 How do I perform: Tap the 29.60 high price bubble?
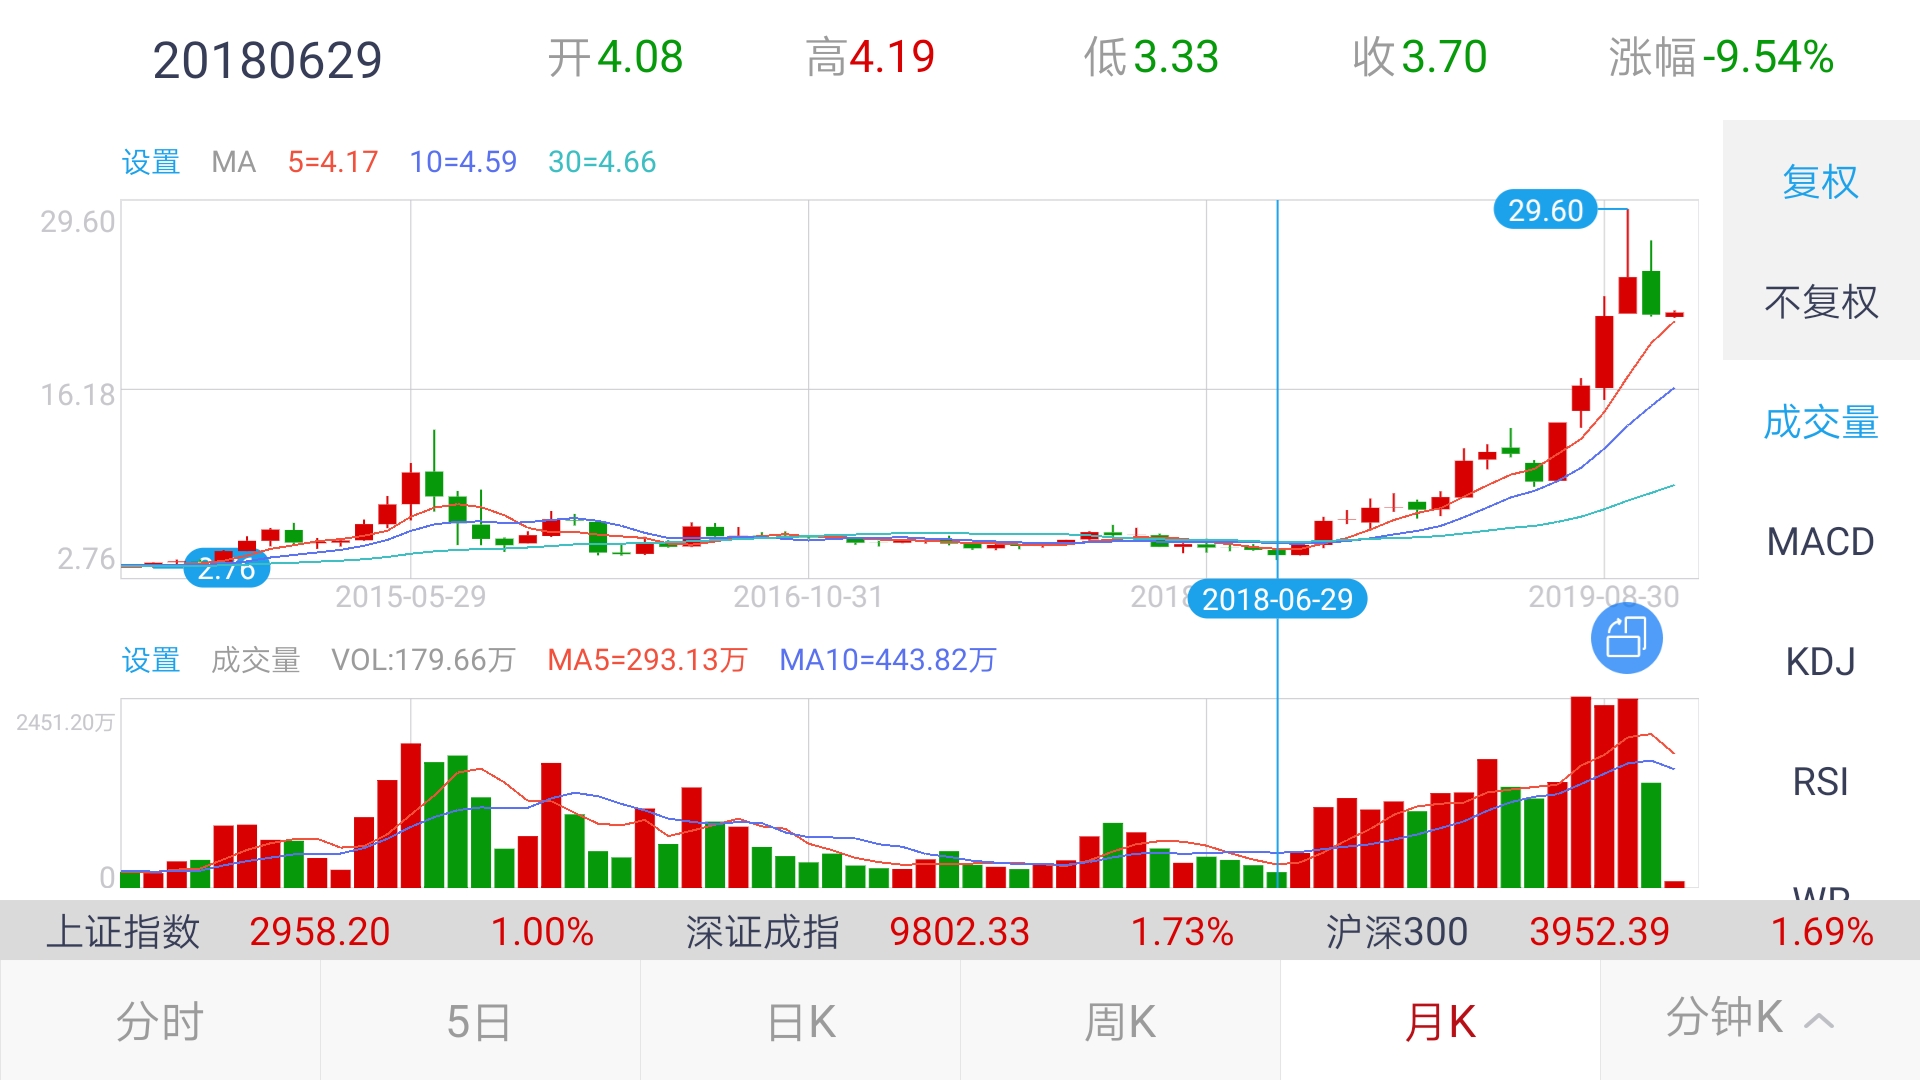point(1545,210)
